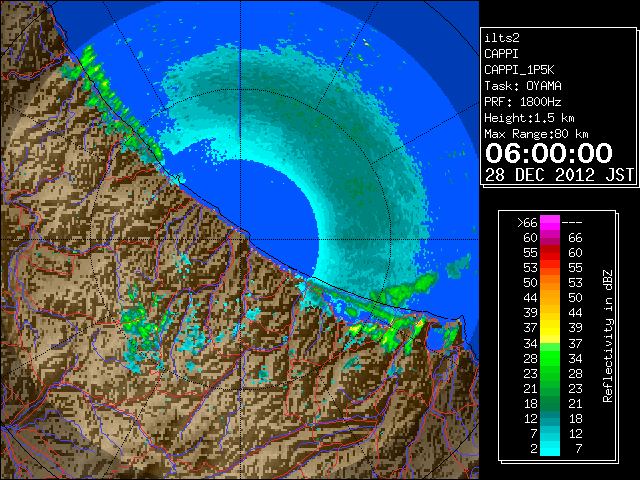The image size is (640, 480).
Task: Pick the purple 60–66 dBZ swatch
Action: pyautogui.click(x=550, y=238)
